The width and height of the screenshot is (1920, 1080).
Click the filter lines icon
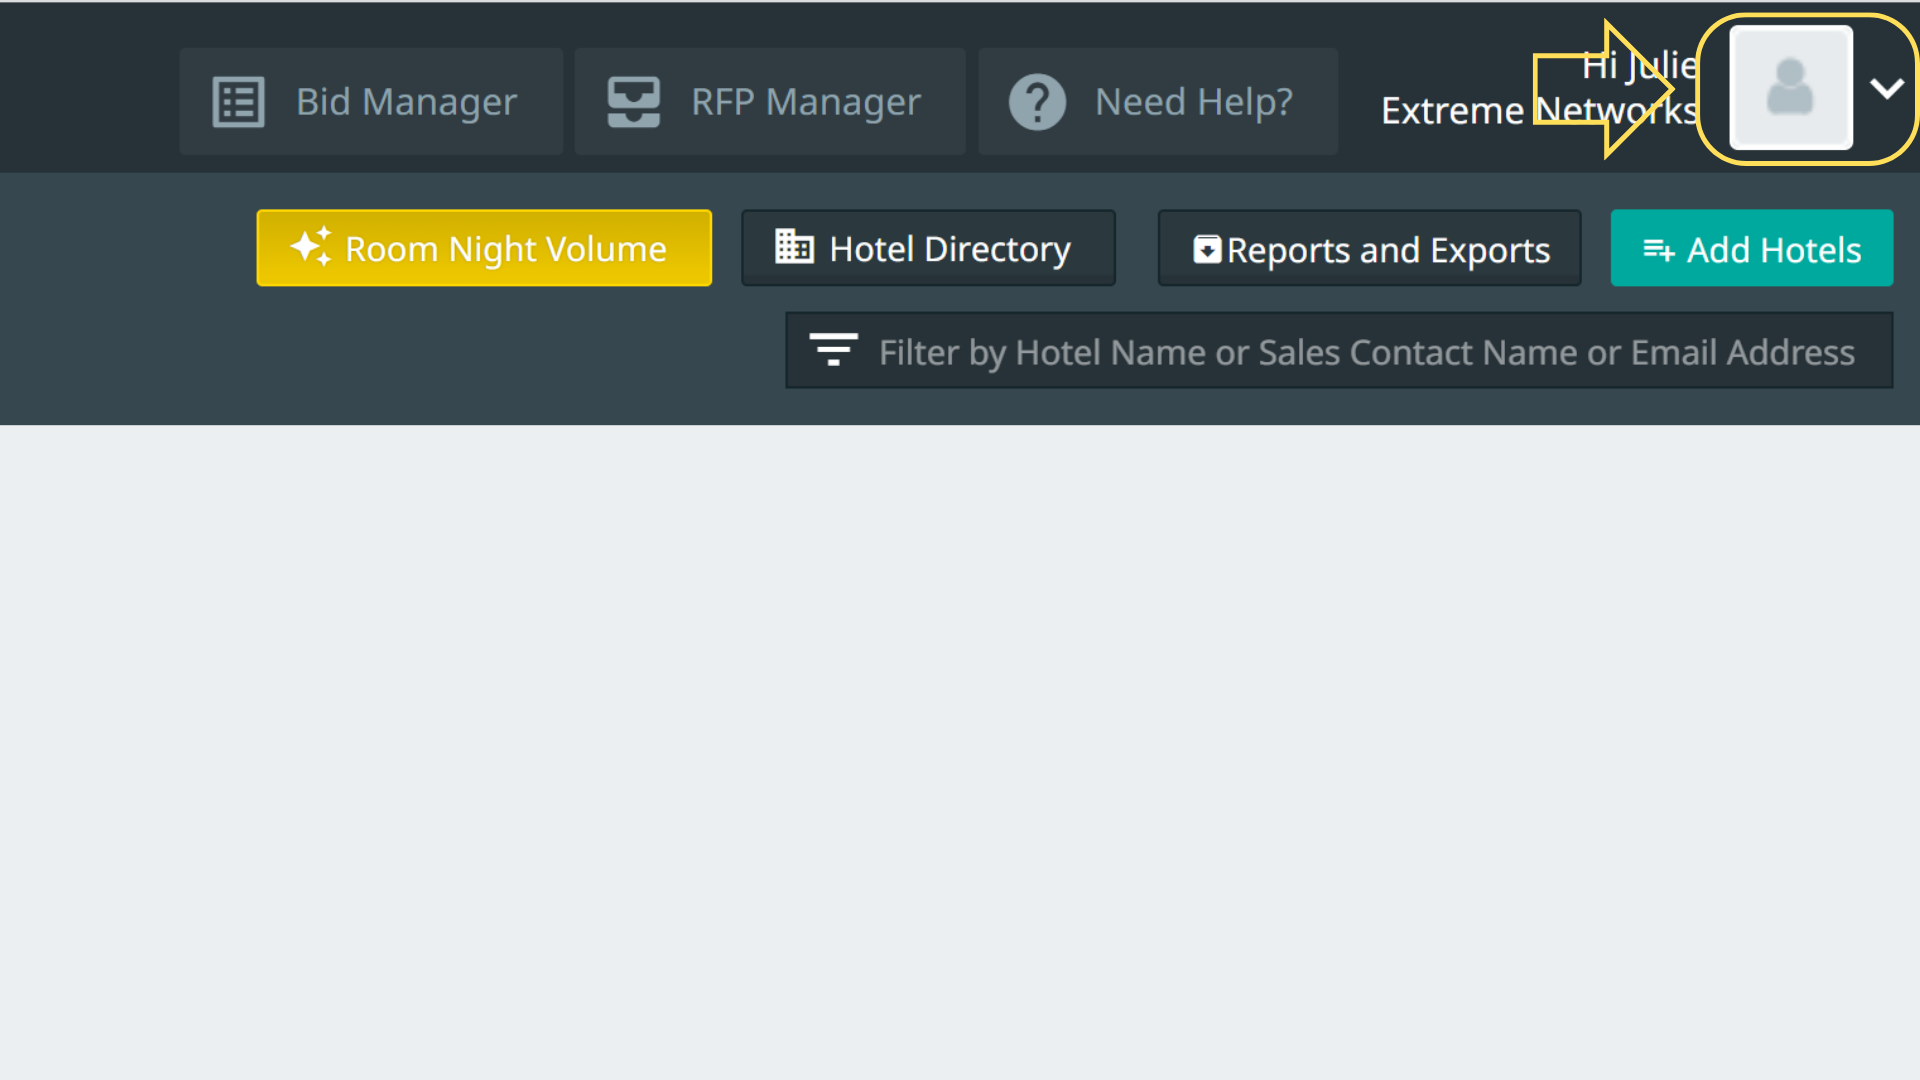pyautogui.click(x=833, y=350)
